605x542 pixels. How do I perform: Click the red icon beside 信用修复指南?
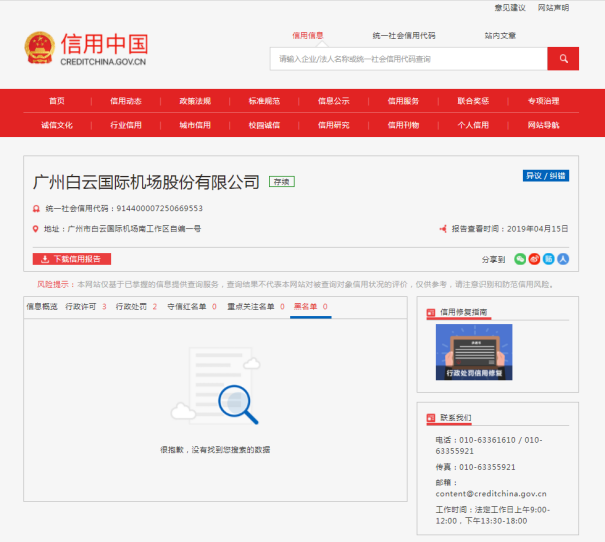click(431, 312)
